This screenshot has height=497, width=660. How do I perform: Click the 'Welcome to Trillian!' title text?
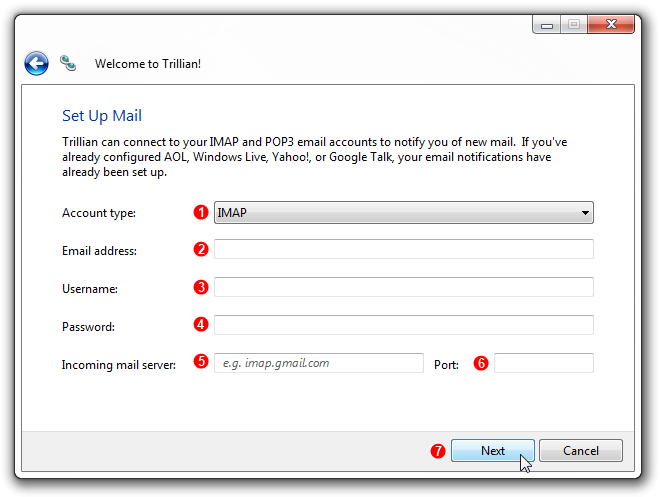tap(148, 64)
